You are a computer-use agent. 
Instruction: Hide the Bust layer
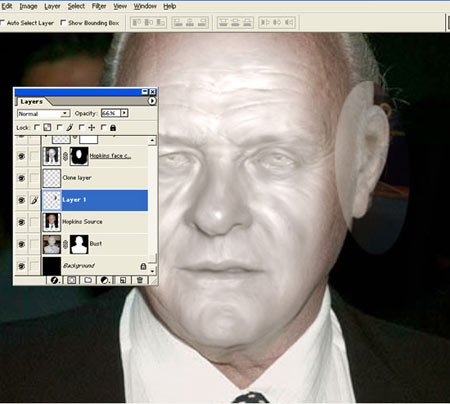[21, 244]
